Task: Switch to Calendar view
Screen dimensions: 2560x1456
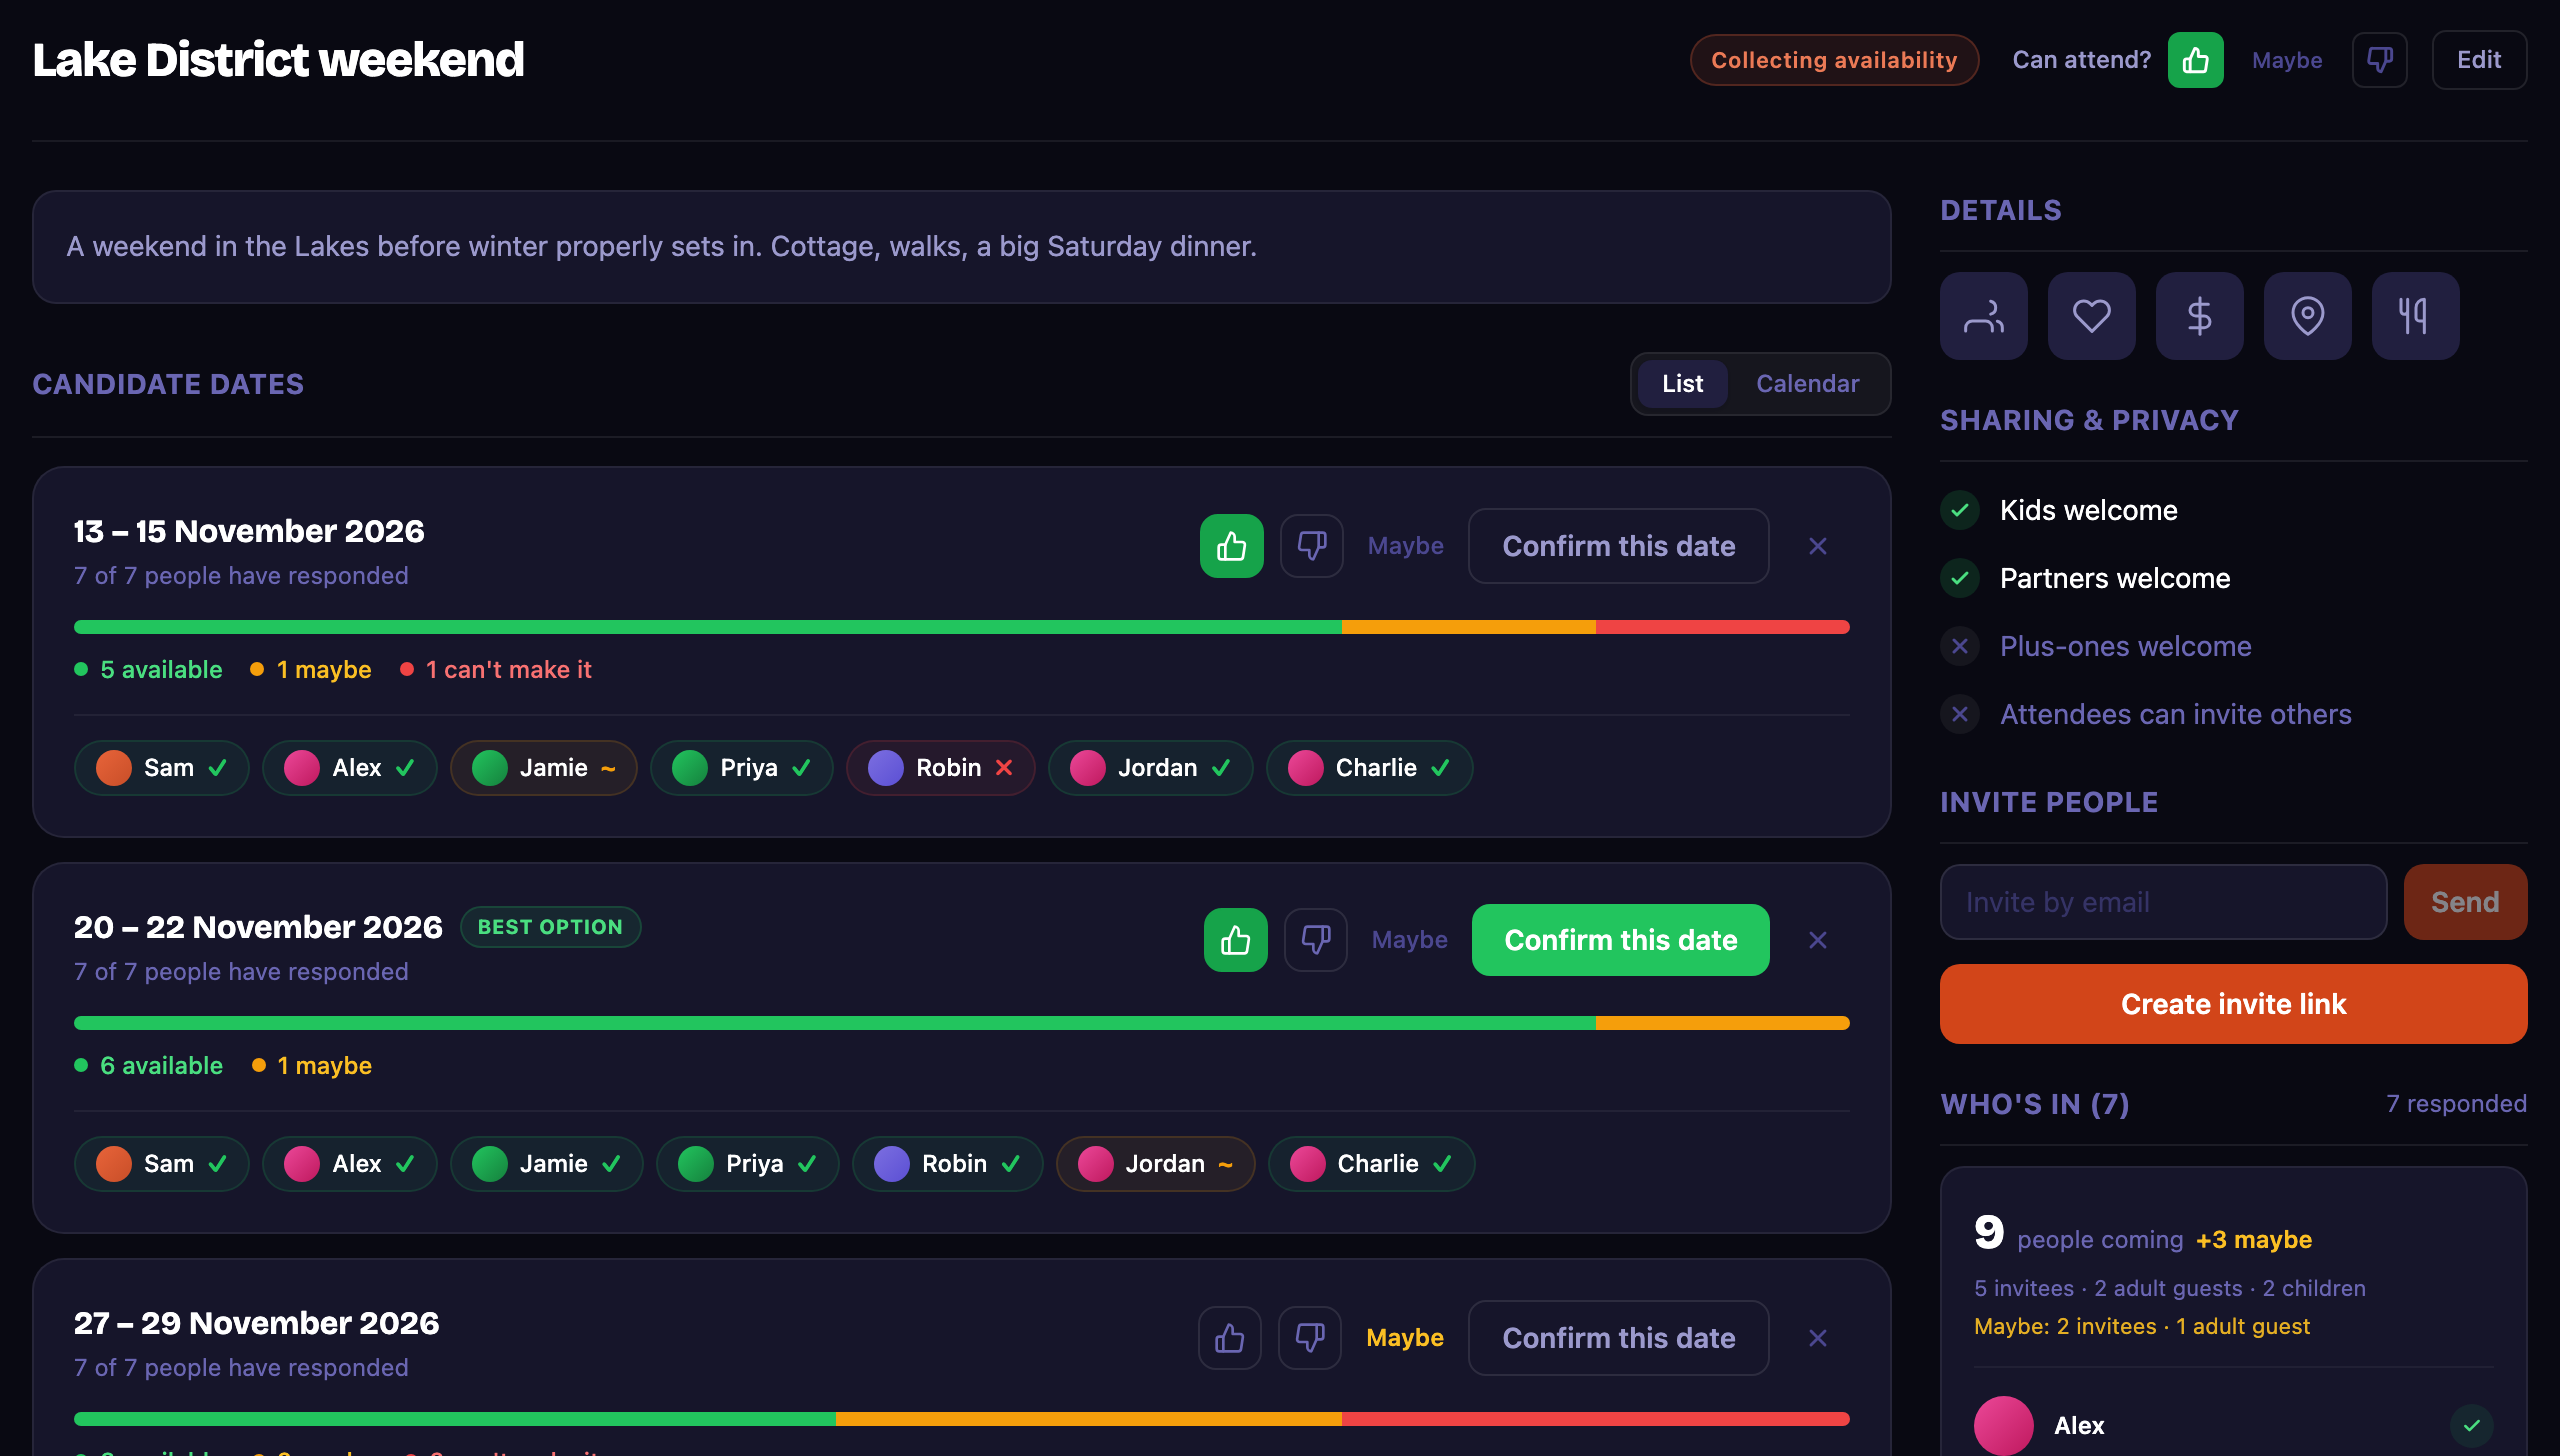Action: point(1807,384)
